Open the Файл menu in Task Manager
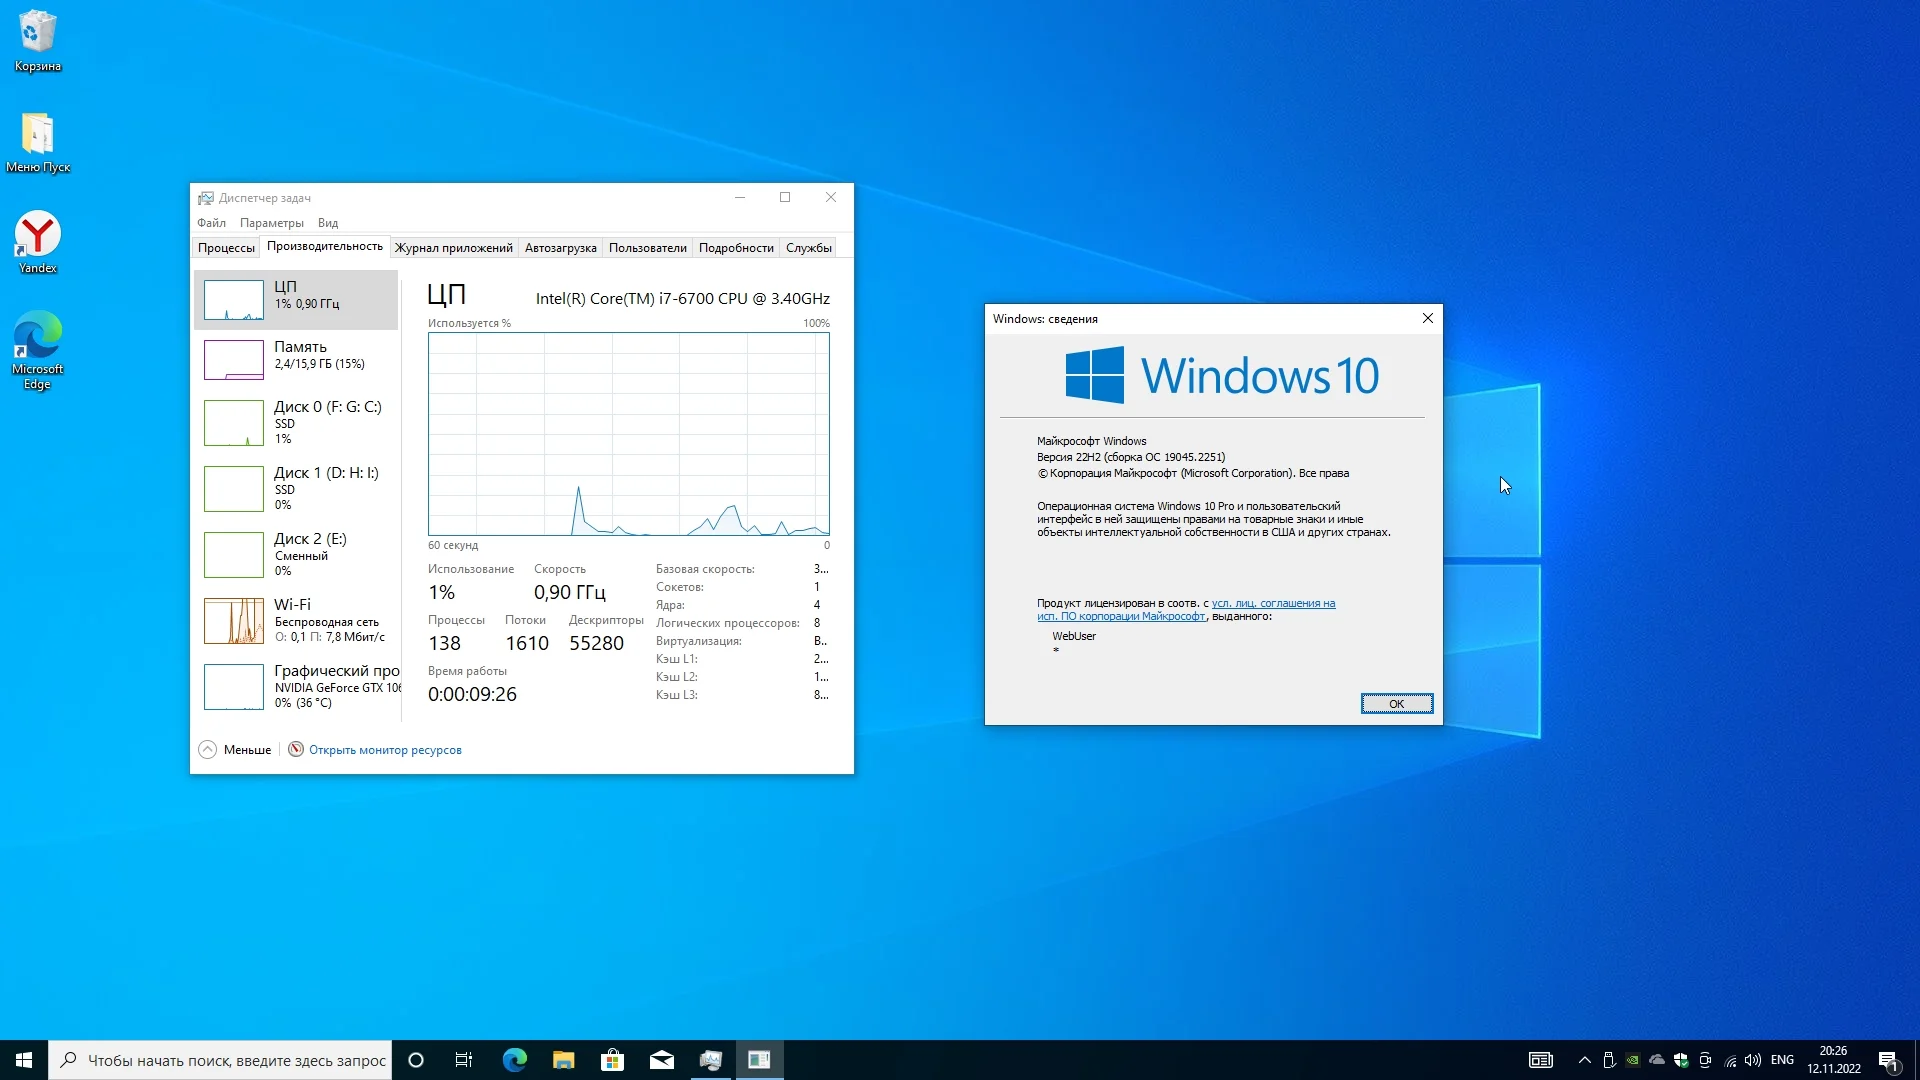The width and height of the screenshot is (1920, 1080). point(211,223)
